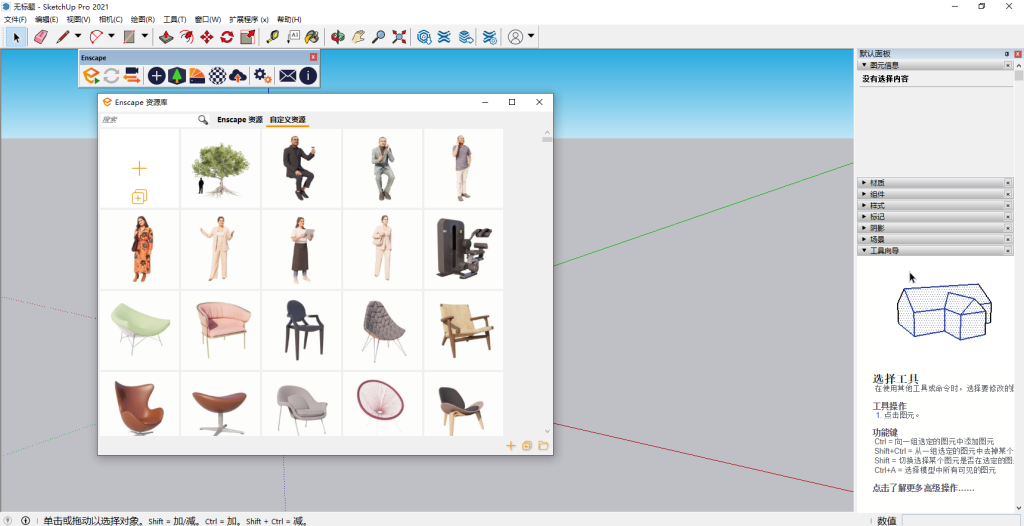Open the Enscape asset library tree icon
This screenshot has width=1024, height=526.
point(176,75)
